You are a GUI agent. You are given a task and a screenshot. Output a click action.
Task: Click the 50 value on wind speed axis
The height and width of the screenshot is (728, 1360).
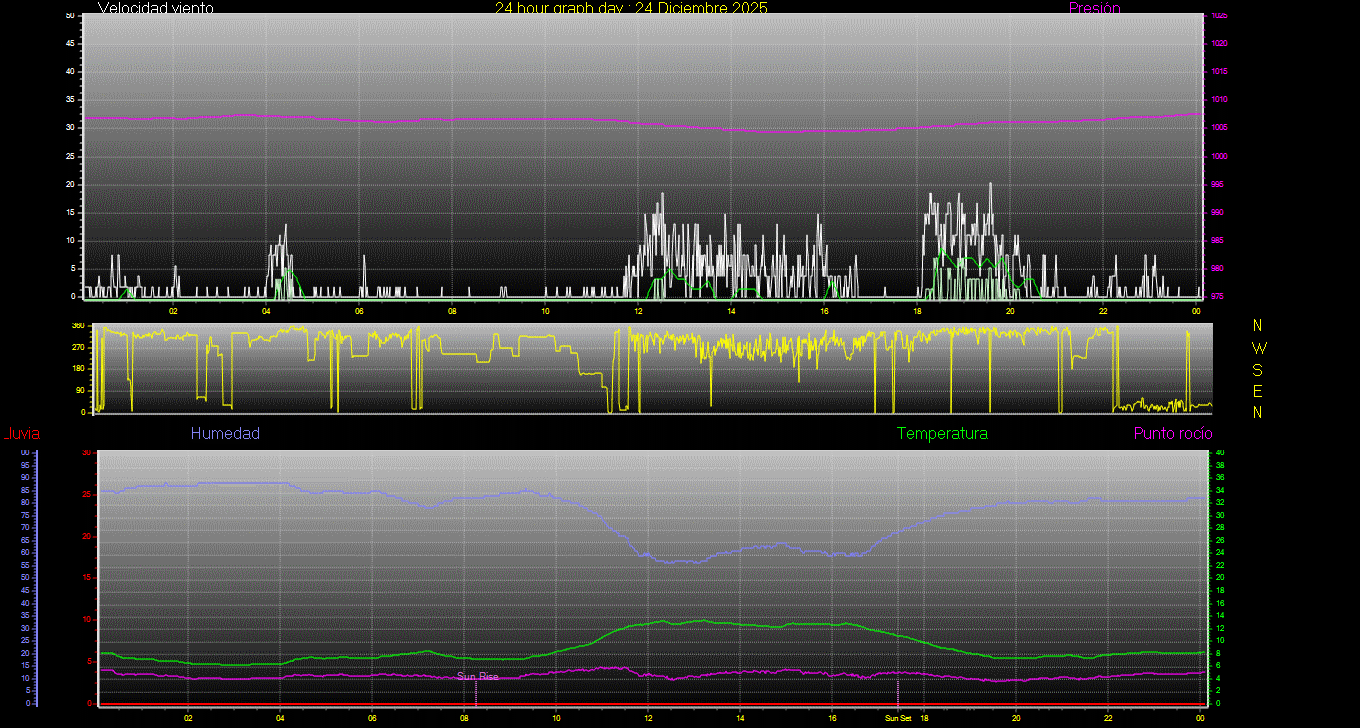[x=69, y=16]
